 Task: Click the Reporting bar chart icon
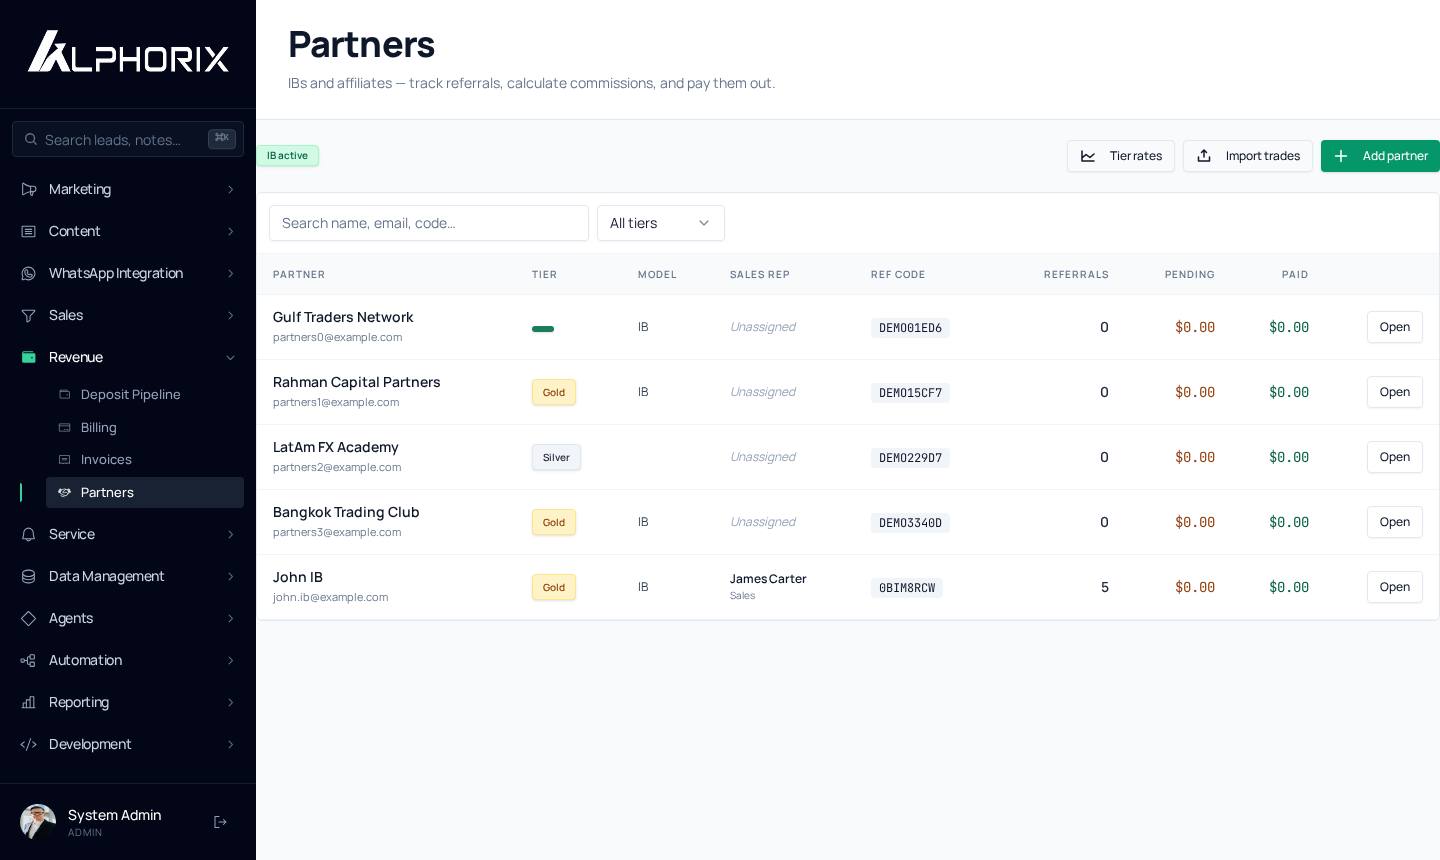click(x=29, y=702)
